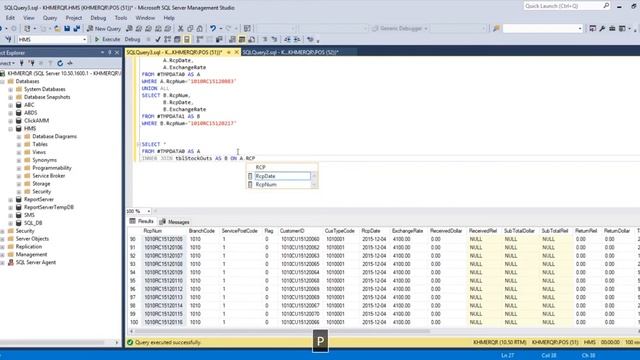Toggle Results to Text icon
The height and width of the screenshot is (360, 640).
pos(232,40)
